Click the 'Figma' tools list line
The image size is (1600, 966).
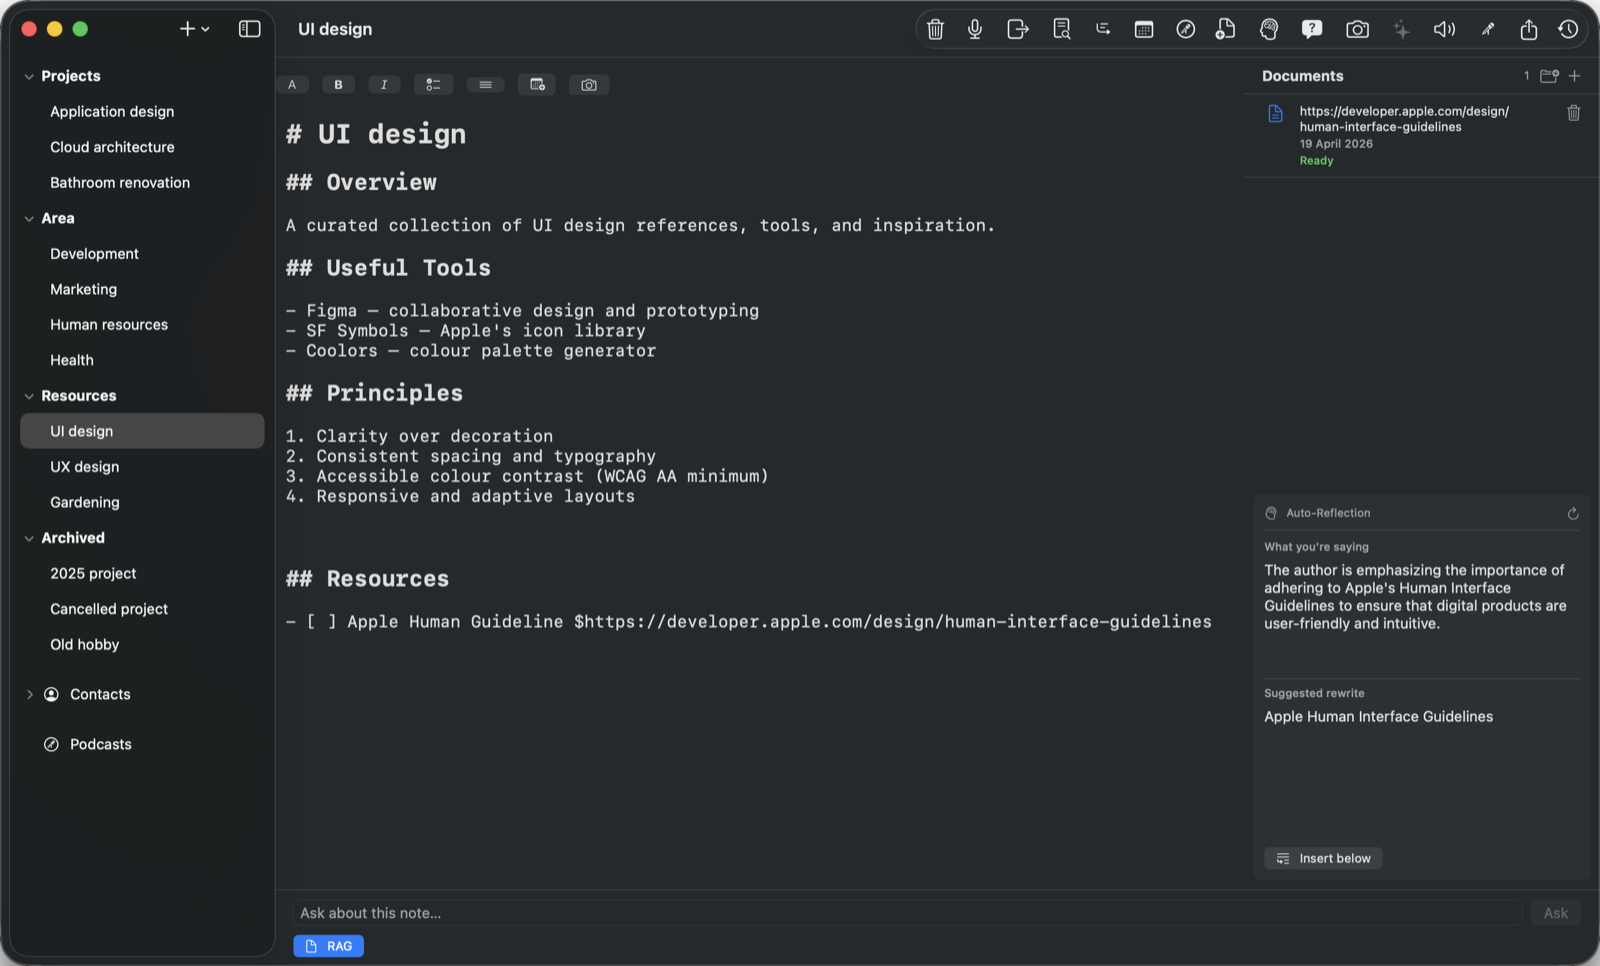[522, 311]
